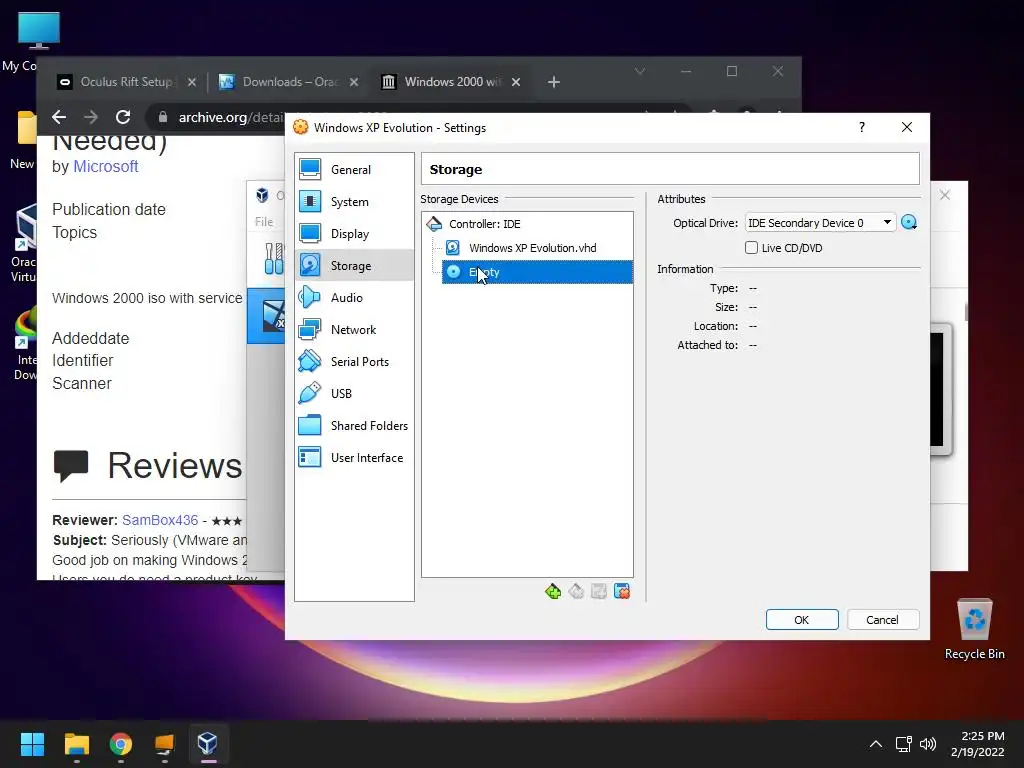Open the System settings category
Image resolution: width=1024 pixels, height=768 pixels.
(x=353, y=202)
